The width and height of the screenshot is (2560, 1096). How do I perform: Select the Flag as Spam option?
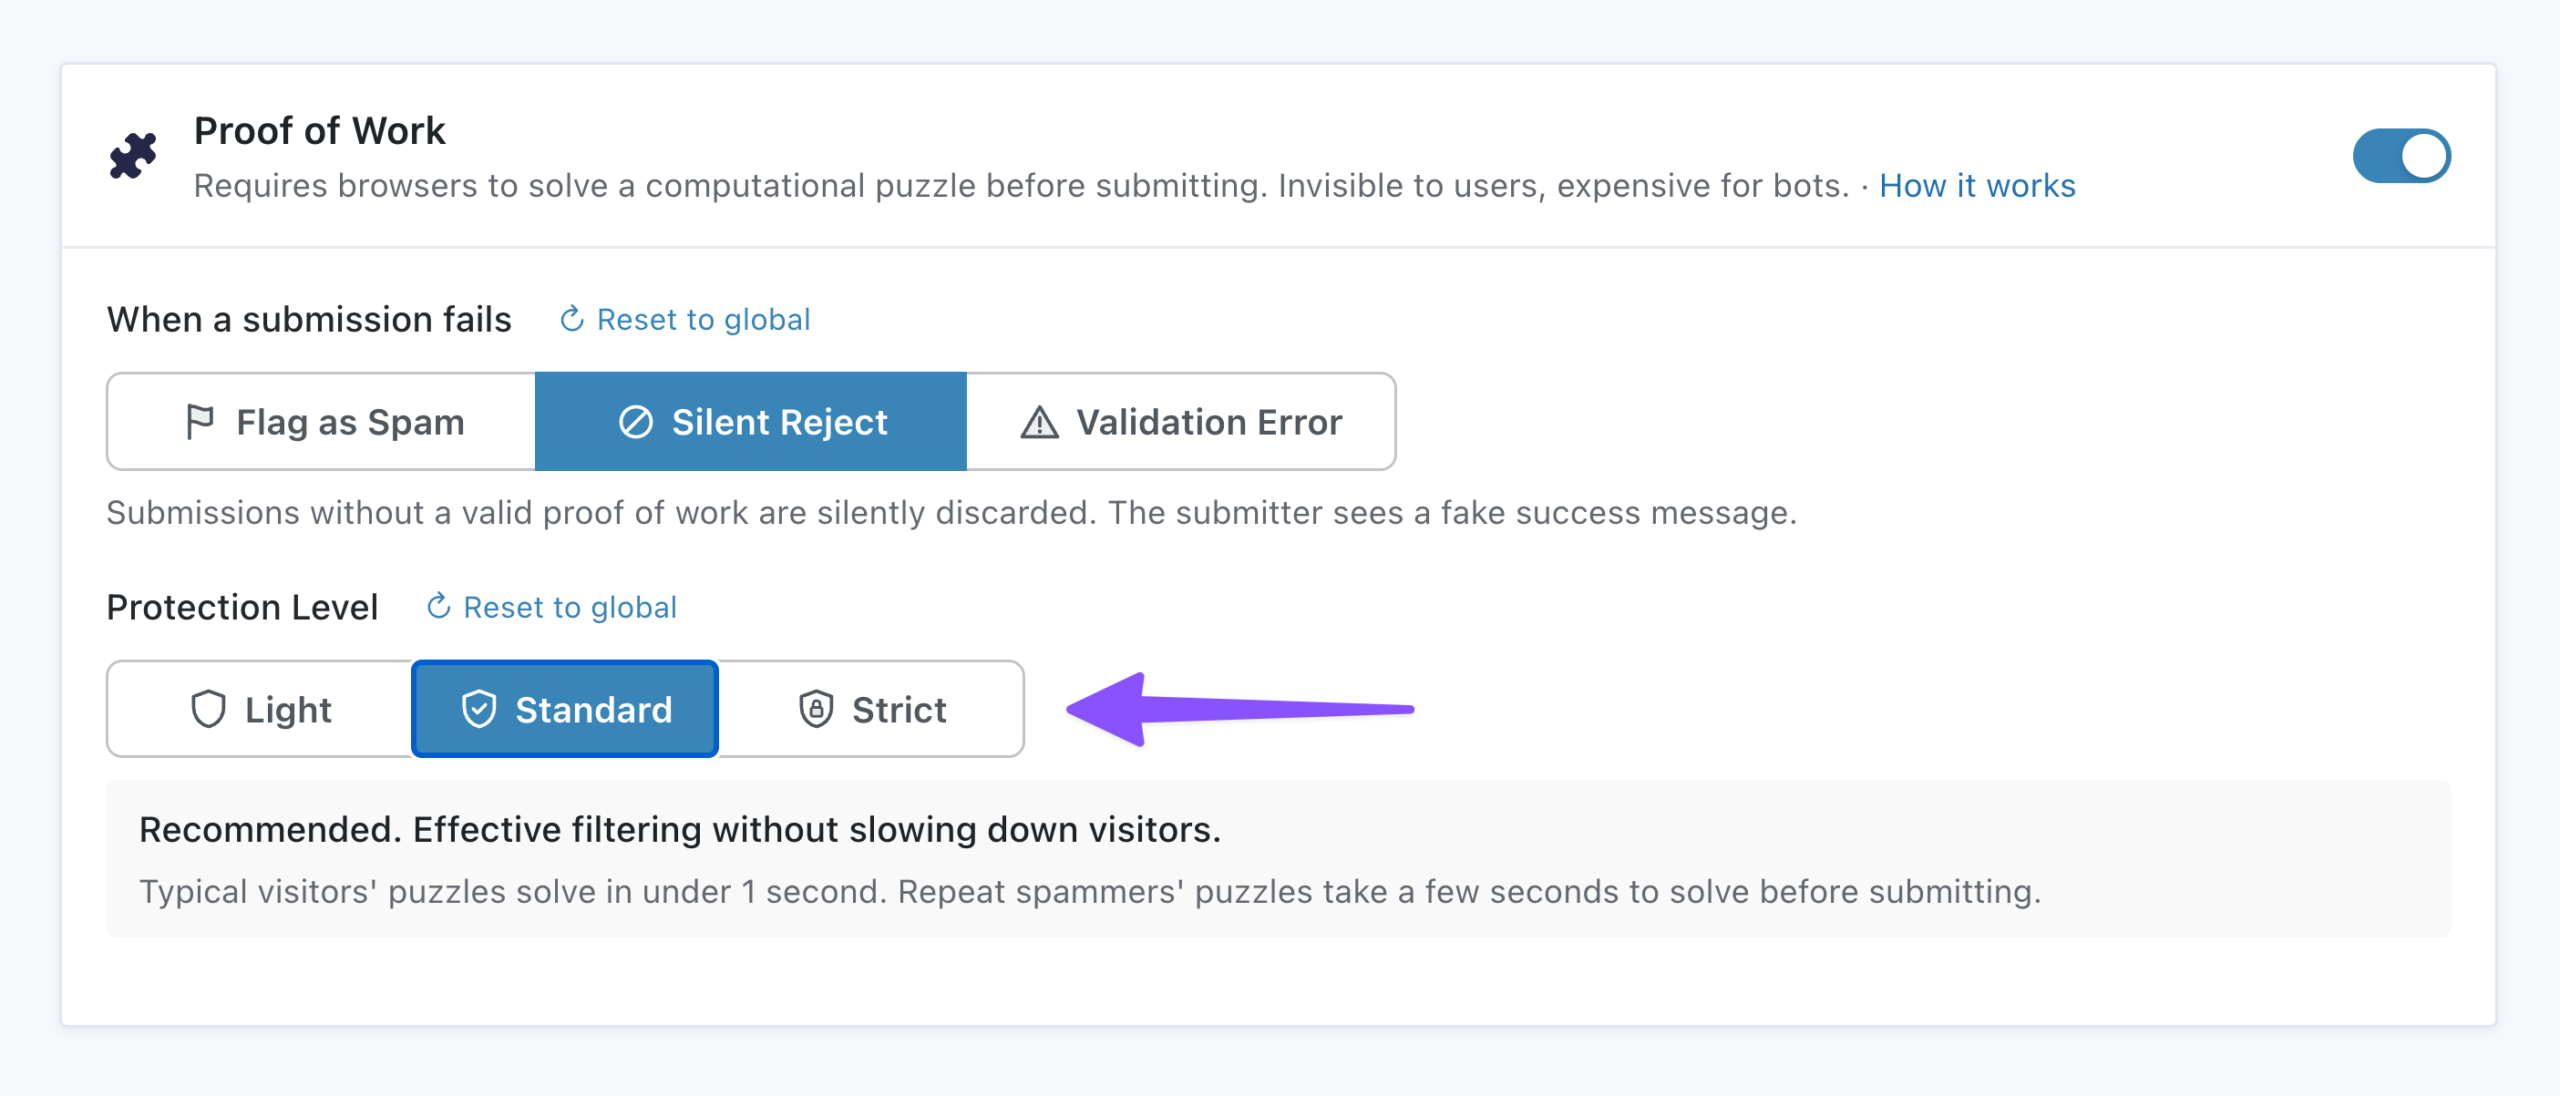point(321,422)
